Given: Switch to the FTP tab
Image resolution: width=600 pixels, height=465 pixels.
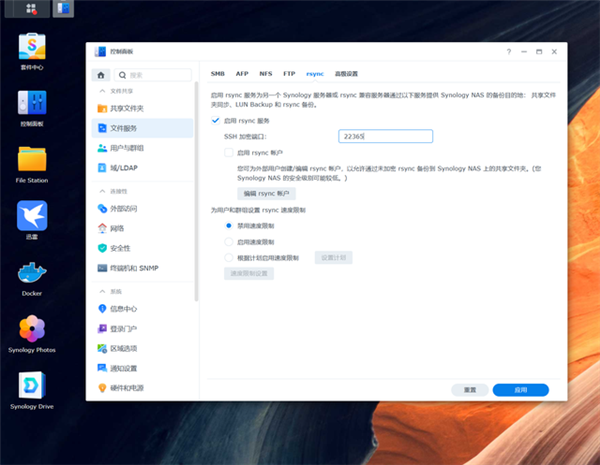Looking at the screenshot, I should point(289,74).
